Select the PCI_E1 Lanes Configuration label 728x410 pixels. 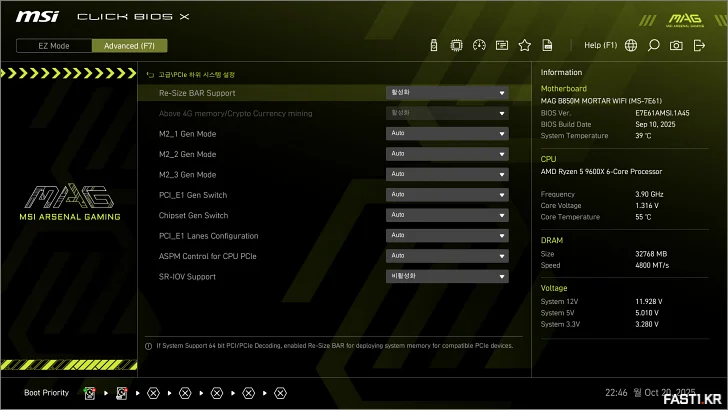pyautogui.click(x=208, y=236)
